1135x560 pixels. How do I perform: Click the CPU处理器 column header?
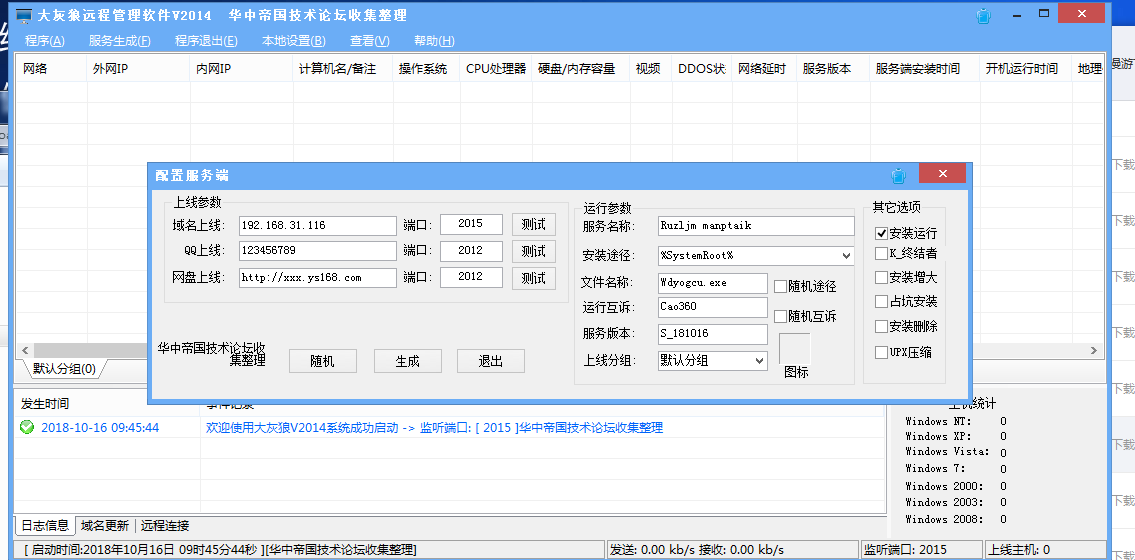point(496,69)
